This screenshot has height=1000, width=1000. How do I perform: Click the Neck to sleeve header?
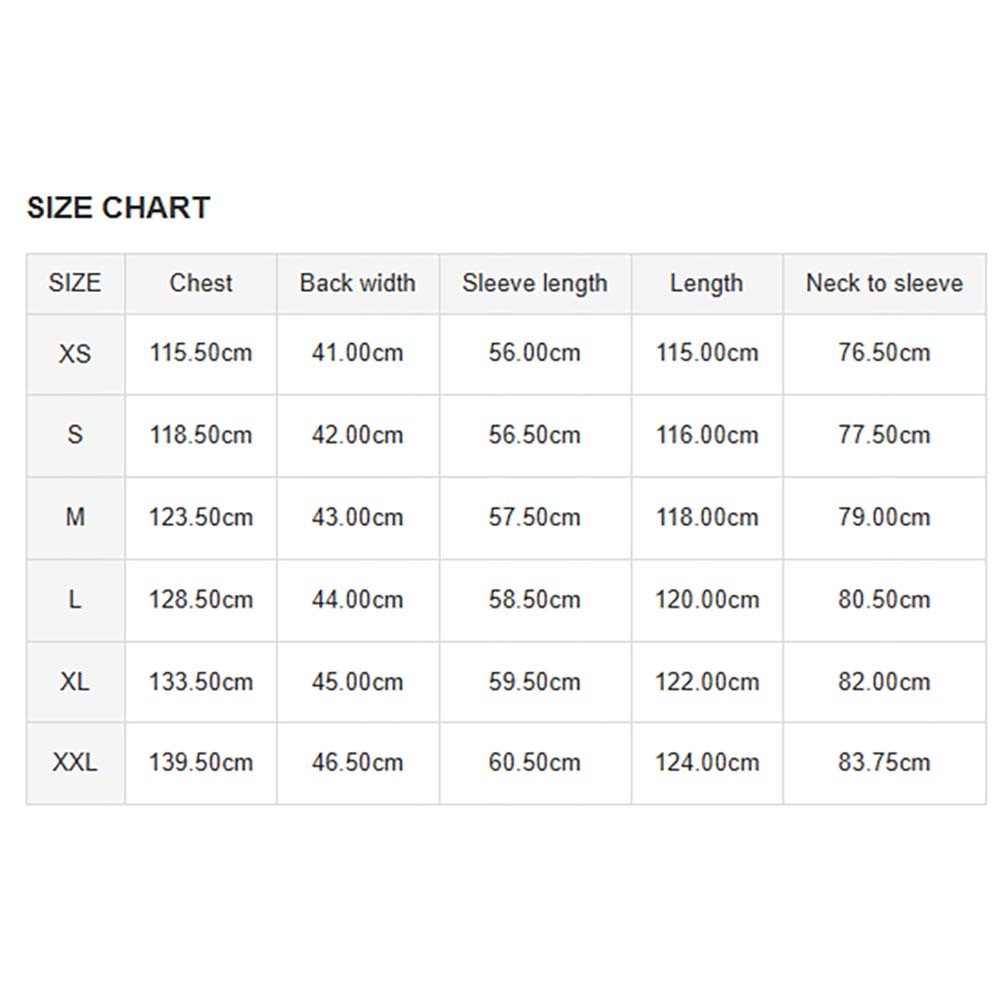coord(884,283)
